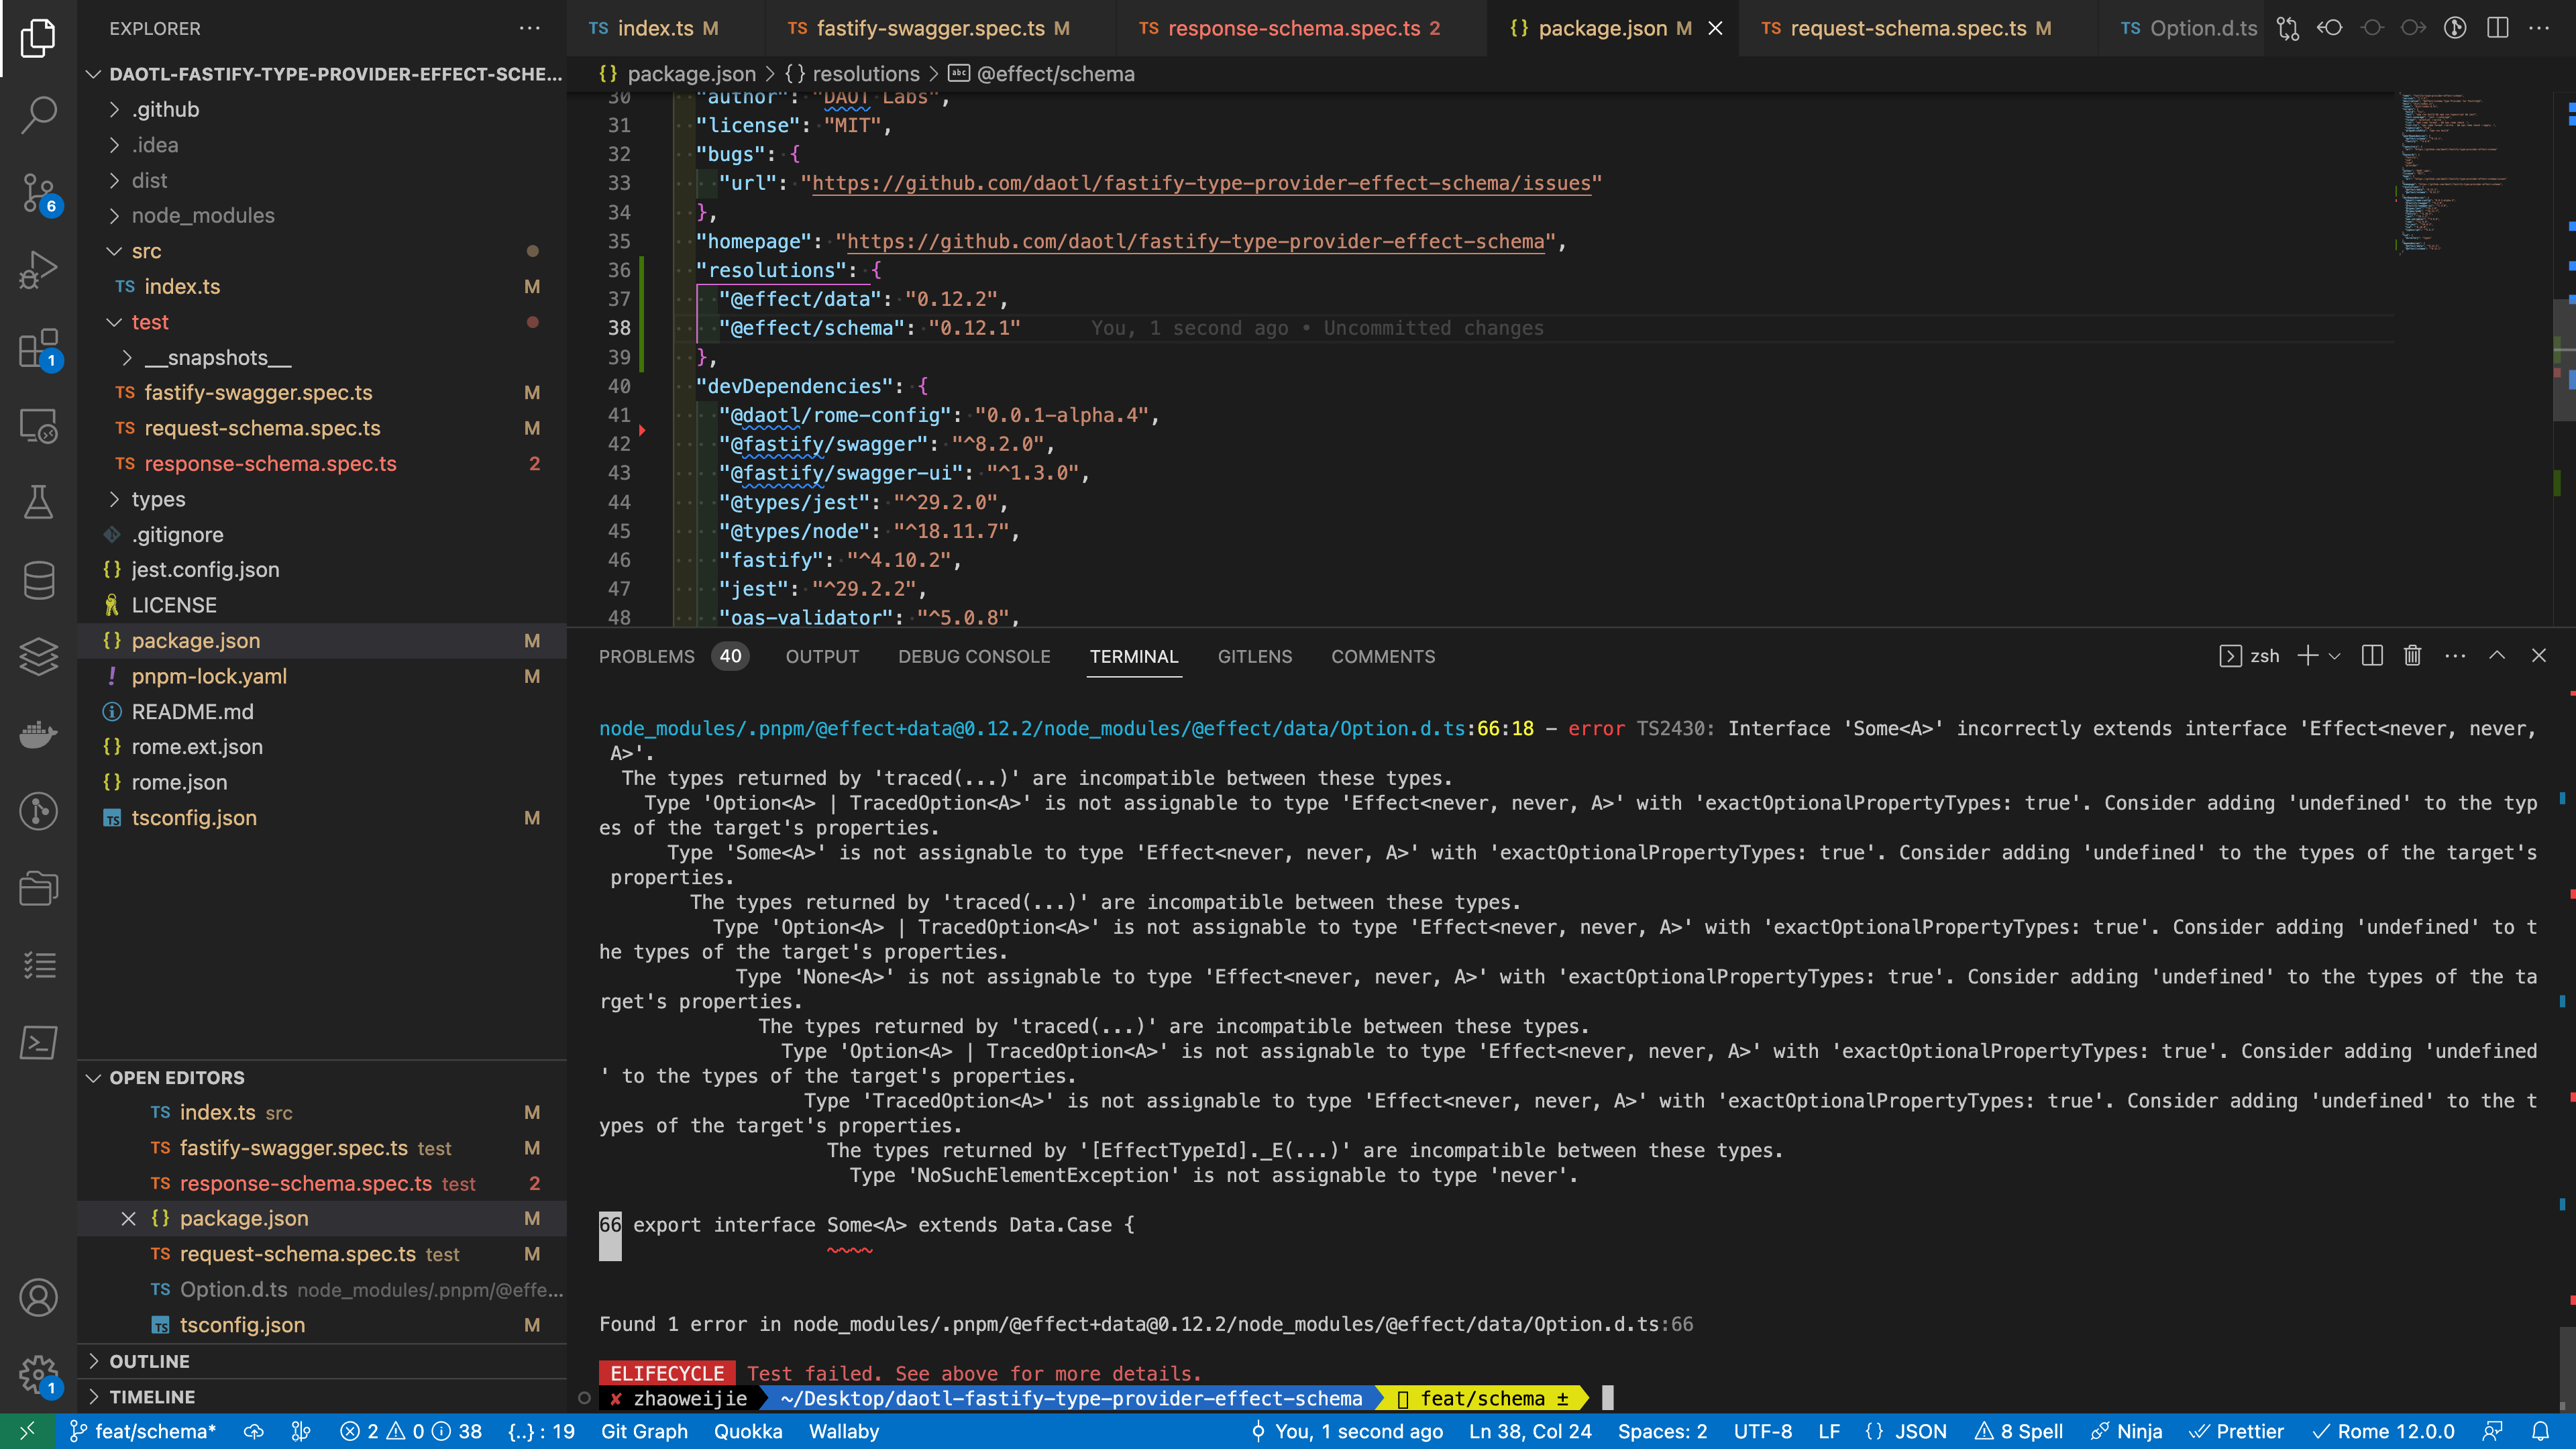
Task: Kill terminal using trash icon
Action: click(2412, 656)
